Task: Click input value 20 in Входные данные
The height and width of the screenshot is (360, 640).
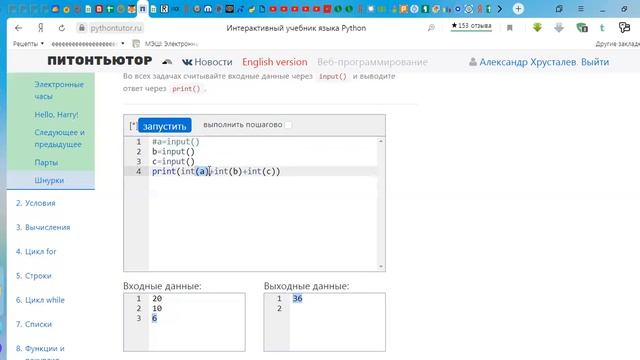Action: 157,298
